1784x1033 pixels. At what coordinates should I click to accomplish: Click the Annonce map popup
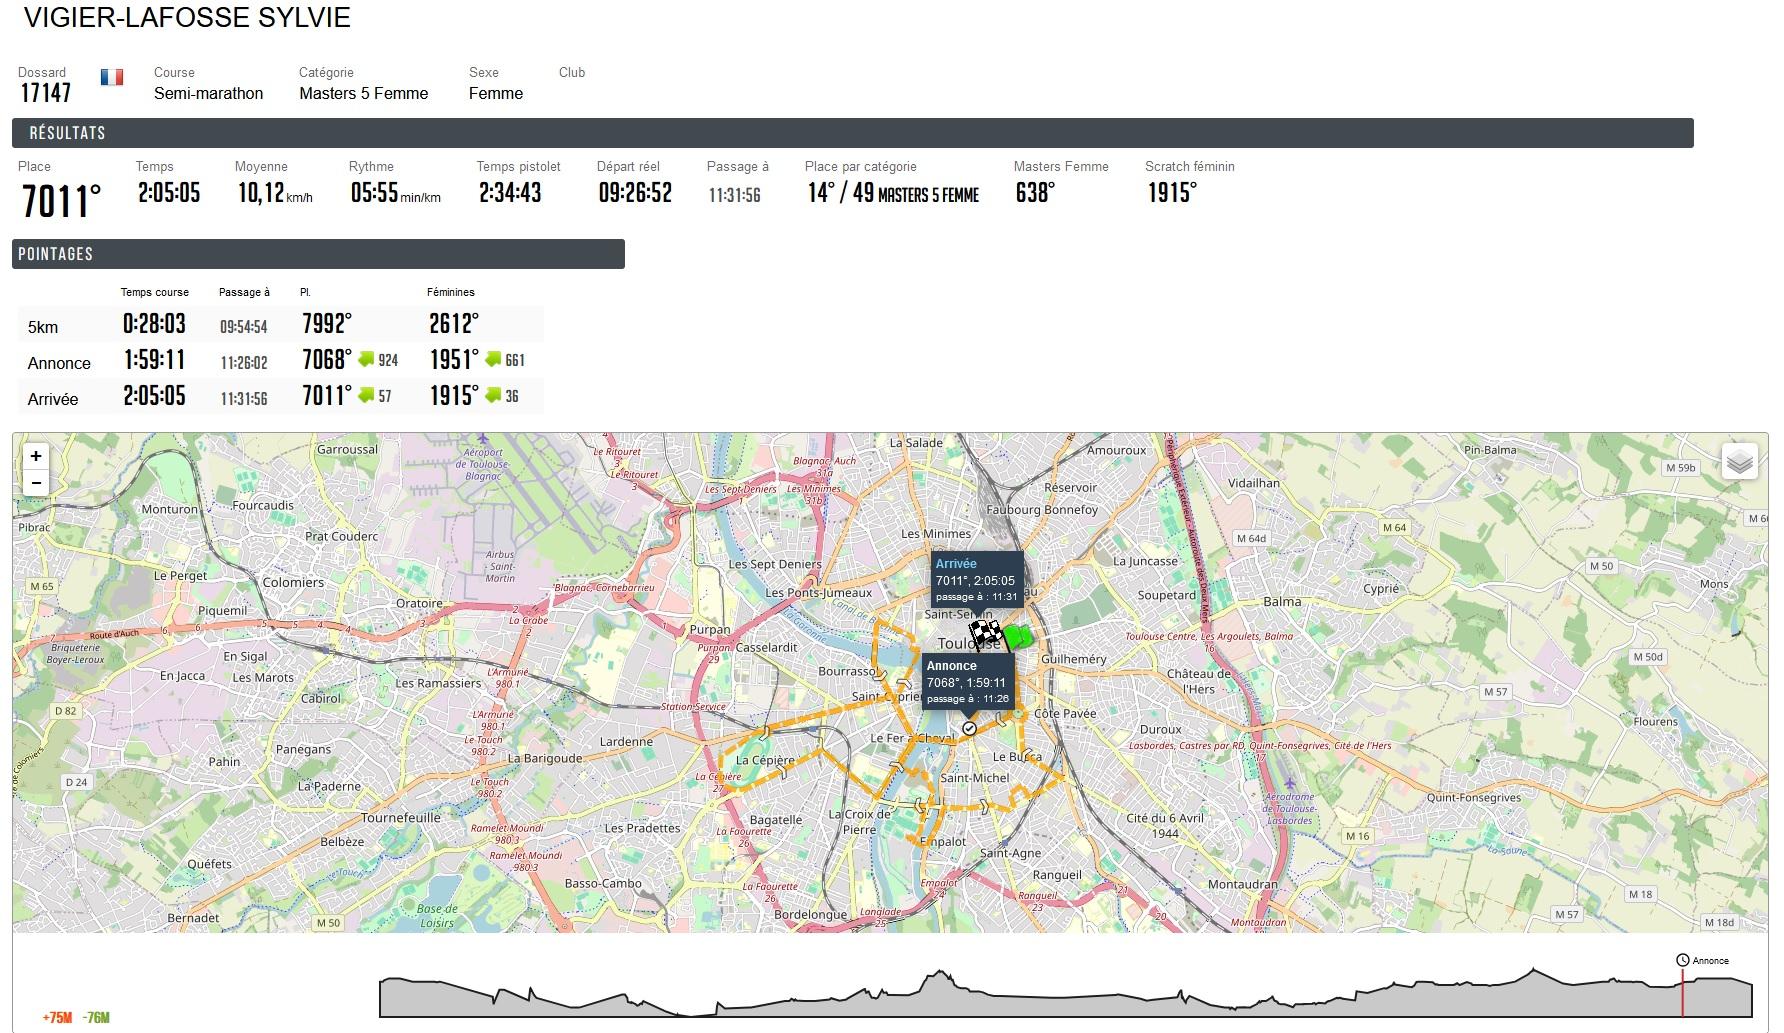pyautogui.click(x=968, y=682)
